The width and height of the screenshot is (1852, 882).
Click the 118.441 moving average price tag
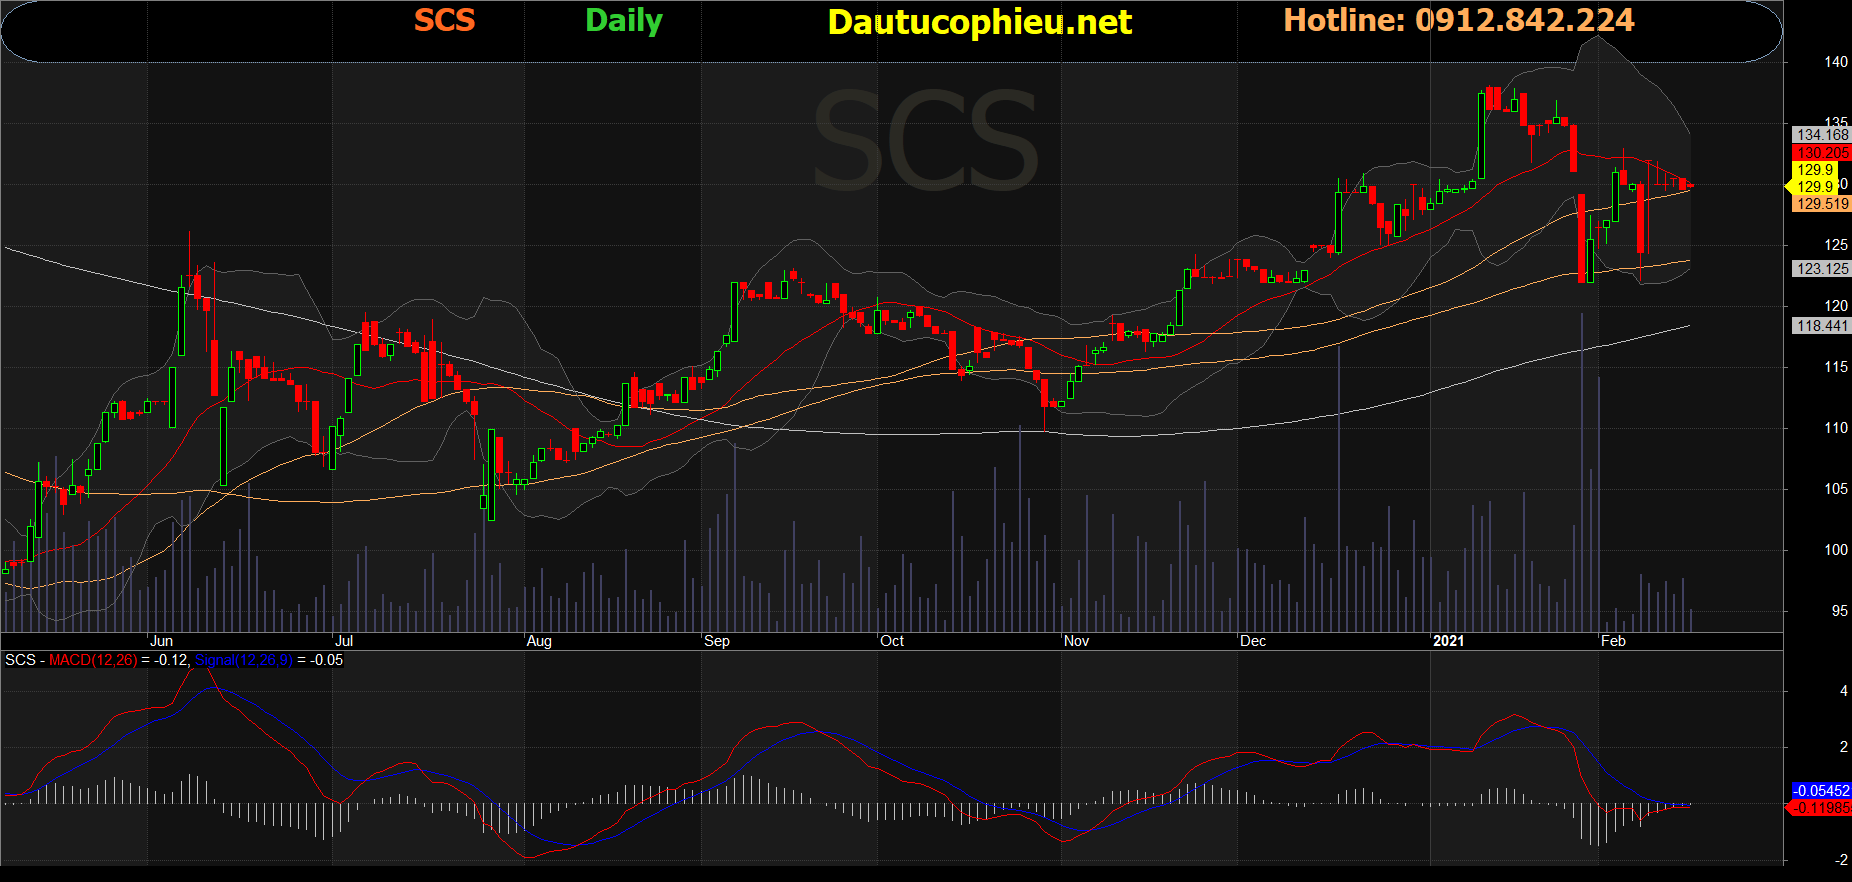pos(1821,326)
